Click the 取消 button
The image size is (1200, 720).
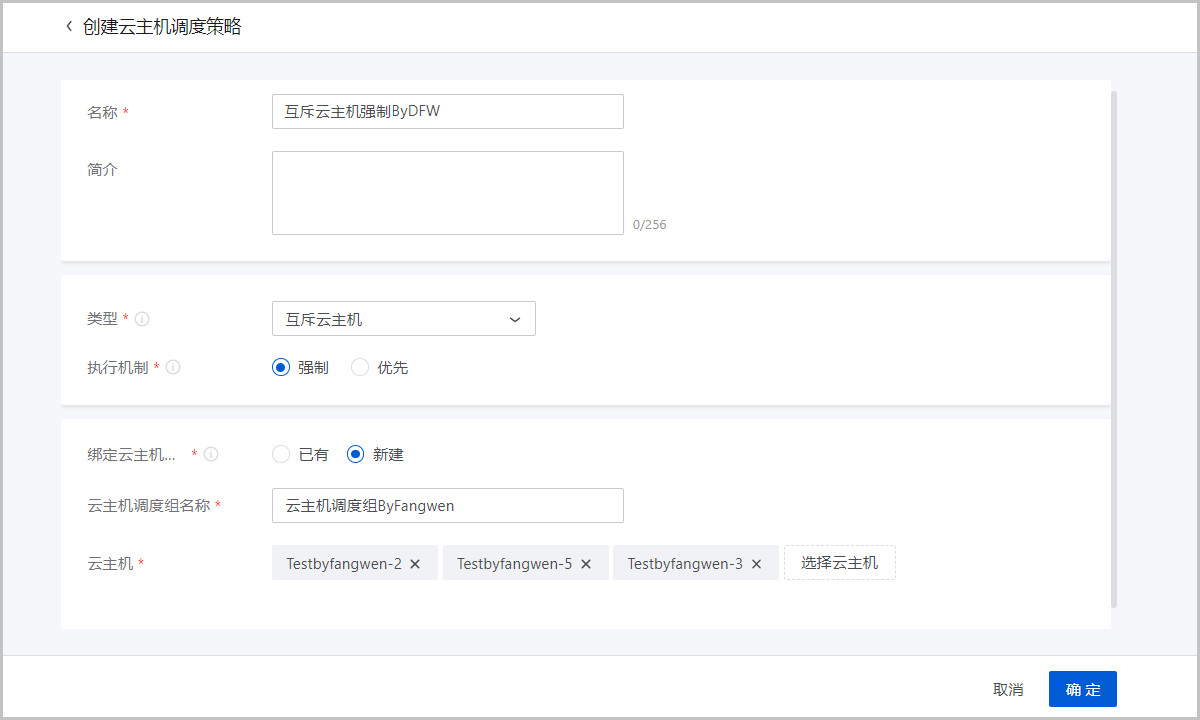[1007, 689]
